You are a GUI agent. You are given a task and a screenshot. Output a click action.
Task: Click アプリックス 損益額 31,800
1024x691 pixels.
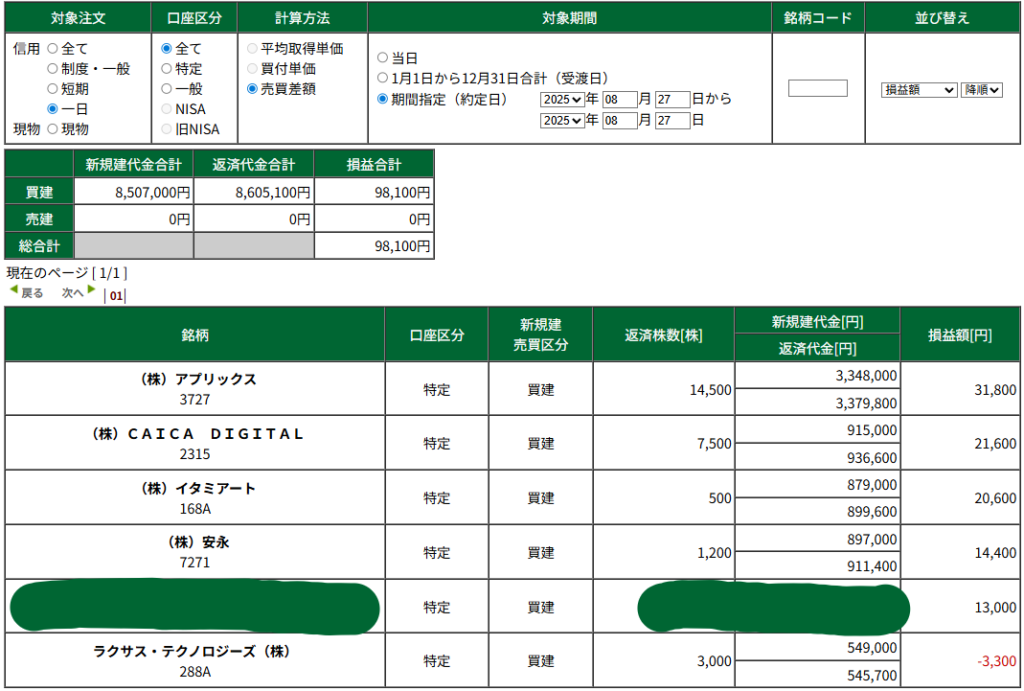click(995, 390)
